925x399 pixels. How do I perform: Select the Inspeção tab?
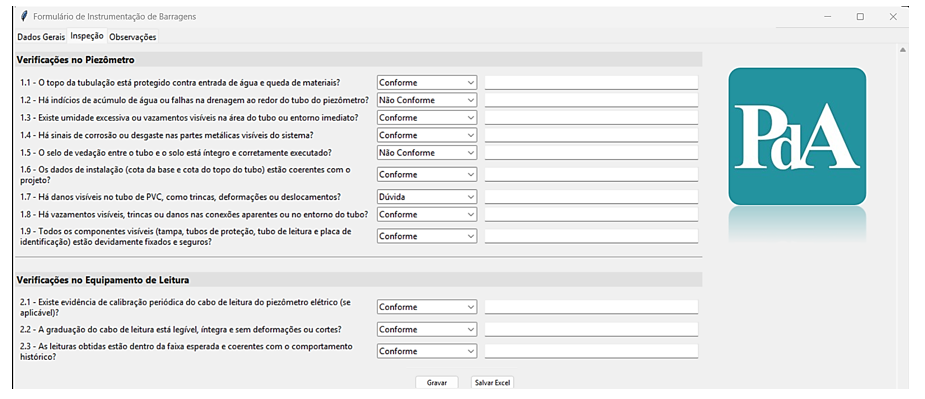click(87, 36)
